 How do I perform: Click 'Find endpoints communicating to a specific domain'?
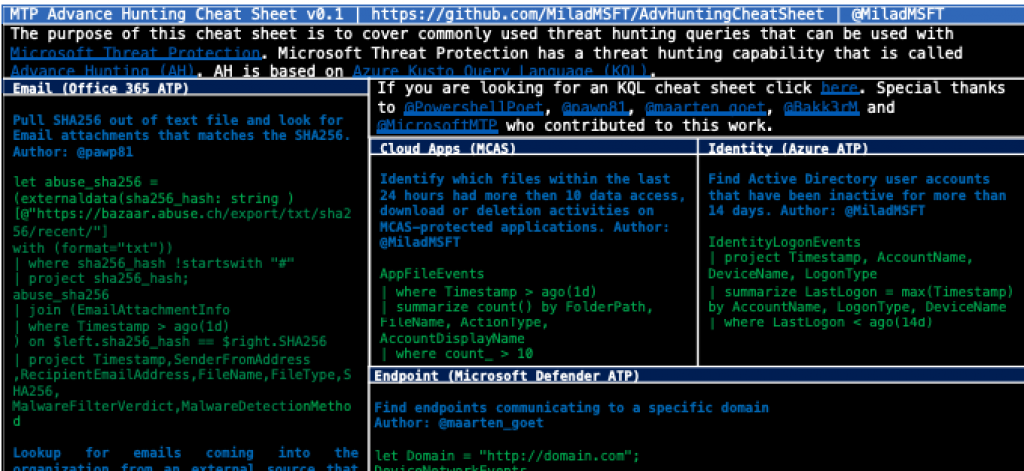coord(571,408)
